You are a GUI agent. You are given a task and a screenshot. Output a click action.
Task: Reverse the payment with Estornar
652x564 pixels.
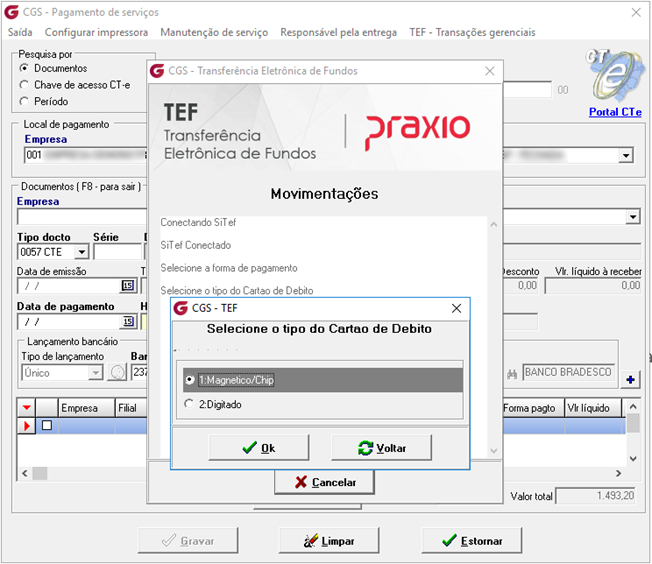coord(472,540)
